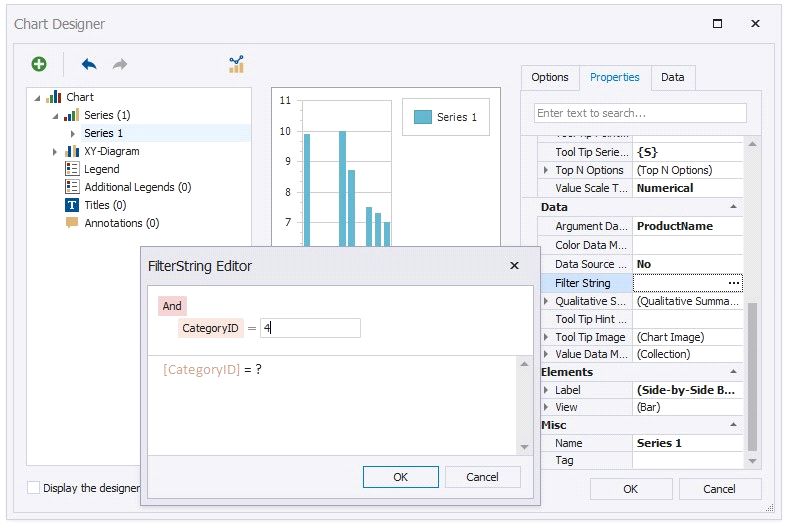Expand the Series 1 tree node
Screen dimensions: 788x528
[73, 133]
